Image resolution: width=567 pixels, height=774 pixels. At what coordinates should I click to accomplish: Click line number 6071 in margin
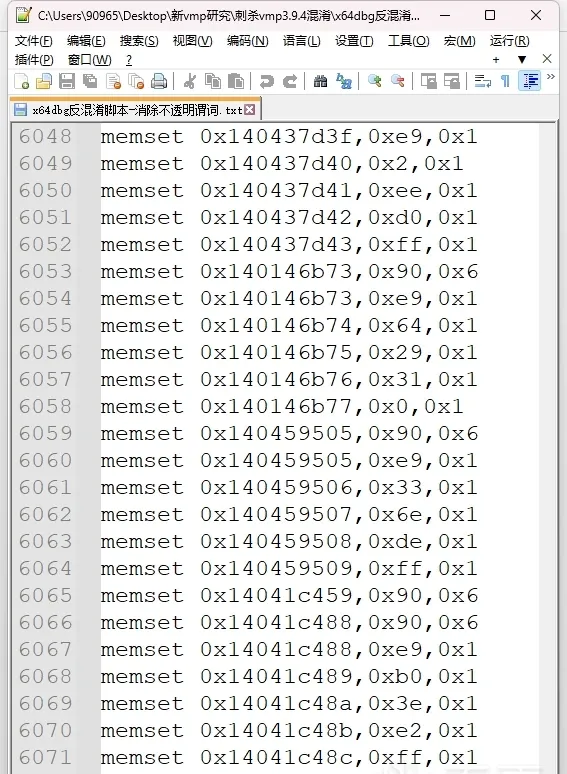click(x=45, y=758)
